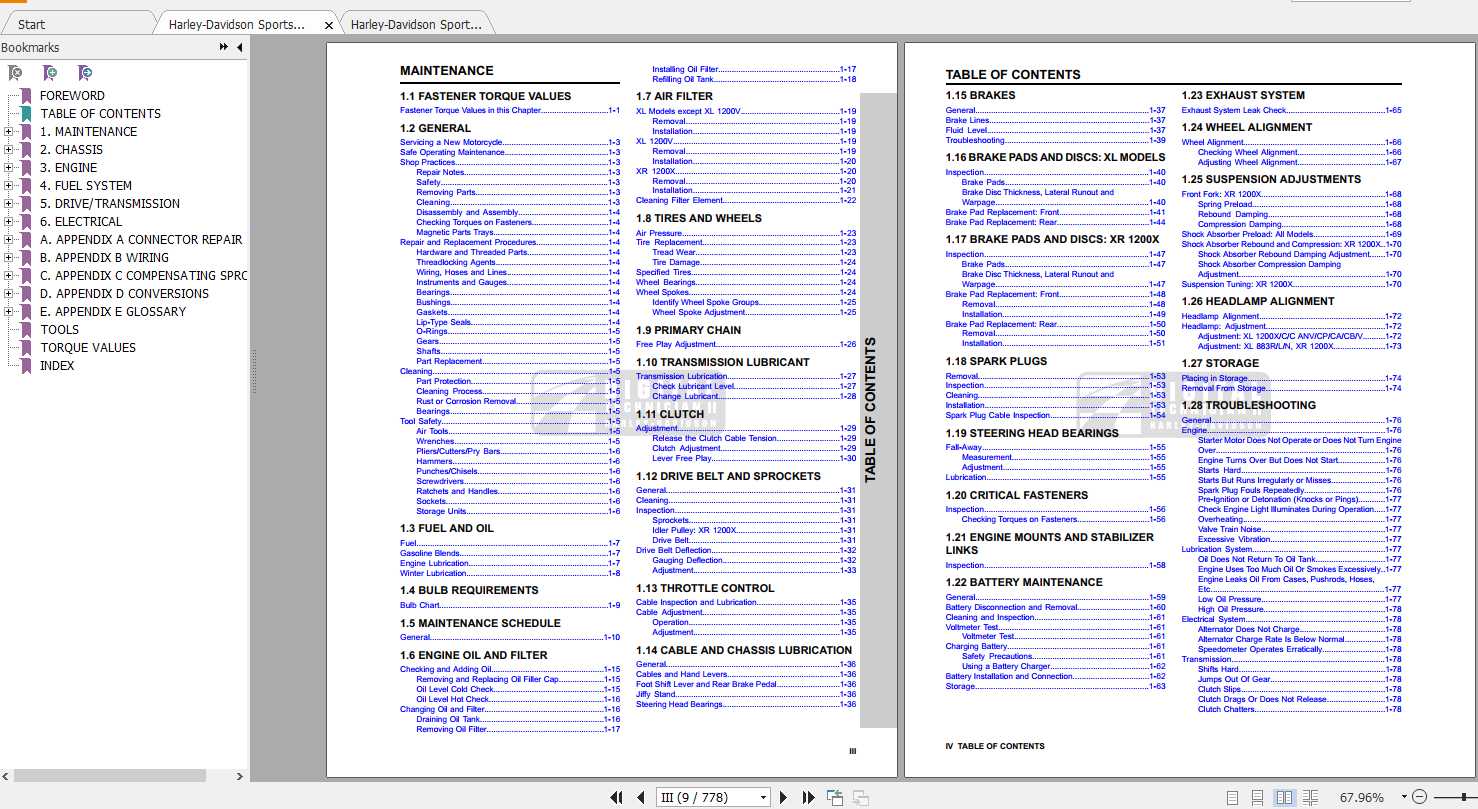
Task: Create a new bookmark
Action: coord(50,72)
